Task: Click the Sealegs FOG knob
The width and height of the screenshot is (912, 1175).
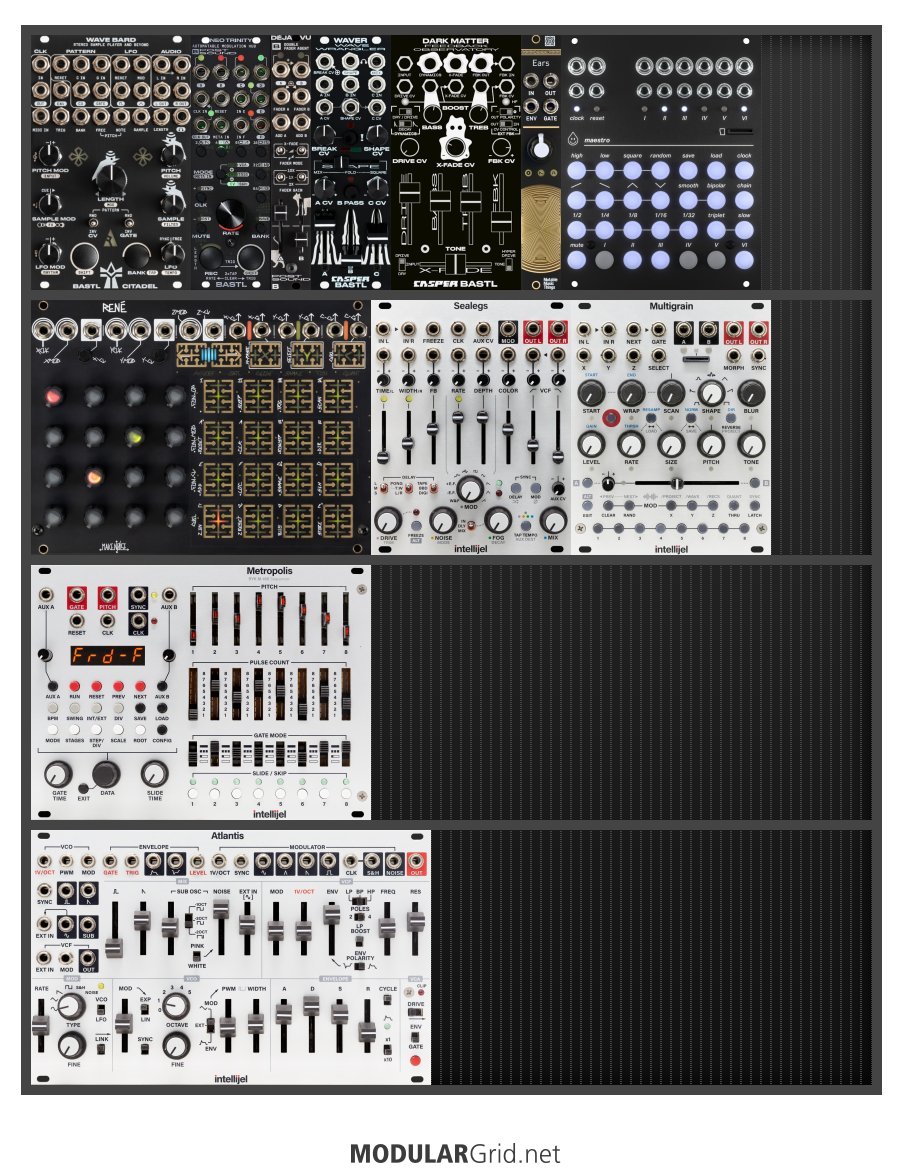Action: point(498,519)
